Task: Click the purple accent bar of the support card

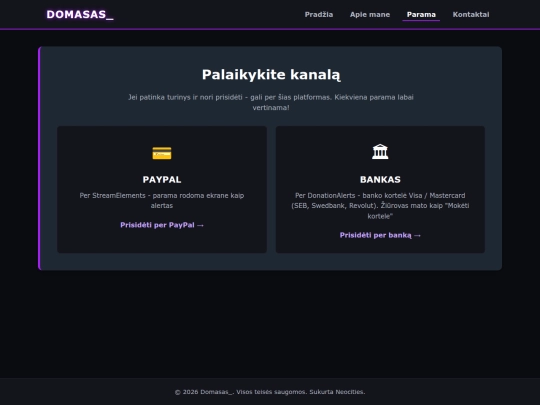Action: (x=39, y=158)
